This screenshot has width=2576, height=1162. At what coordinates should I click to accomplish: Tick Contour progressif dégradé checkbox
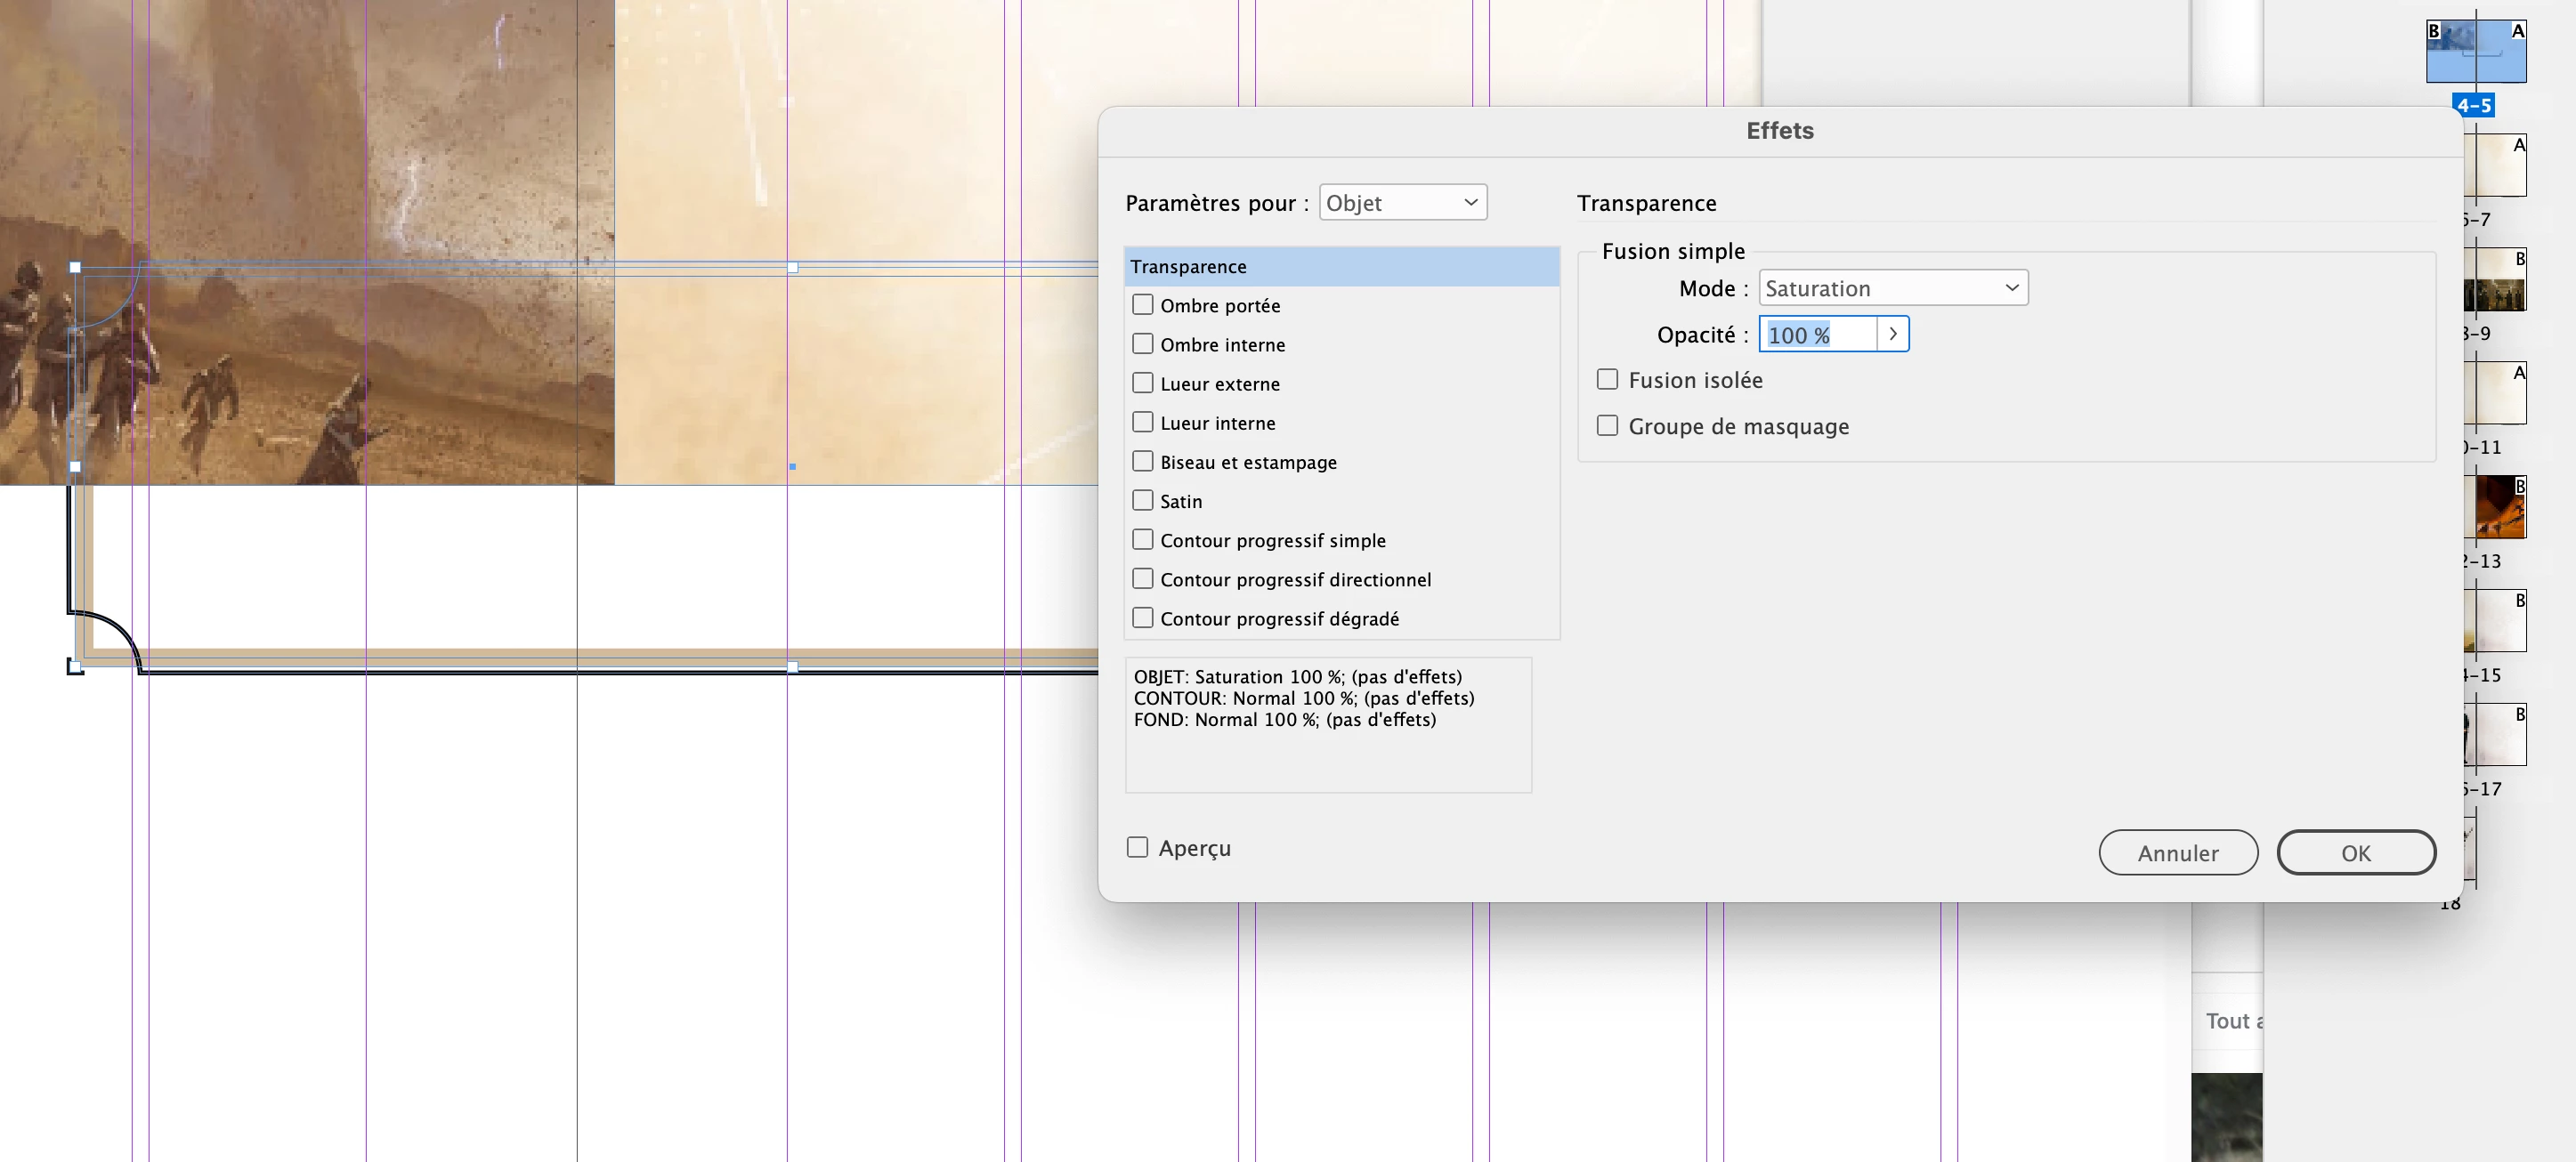(x=1142, y=618)
